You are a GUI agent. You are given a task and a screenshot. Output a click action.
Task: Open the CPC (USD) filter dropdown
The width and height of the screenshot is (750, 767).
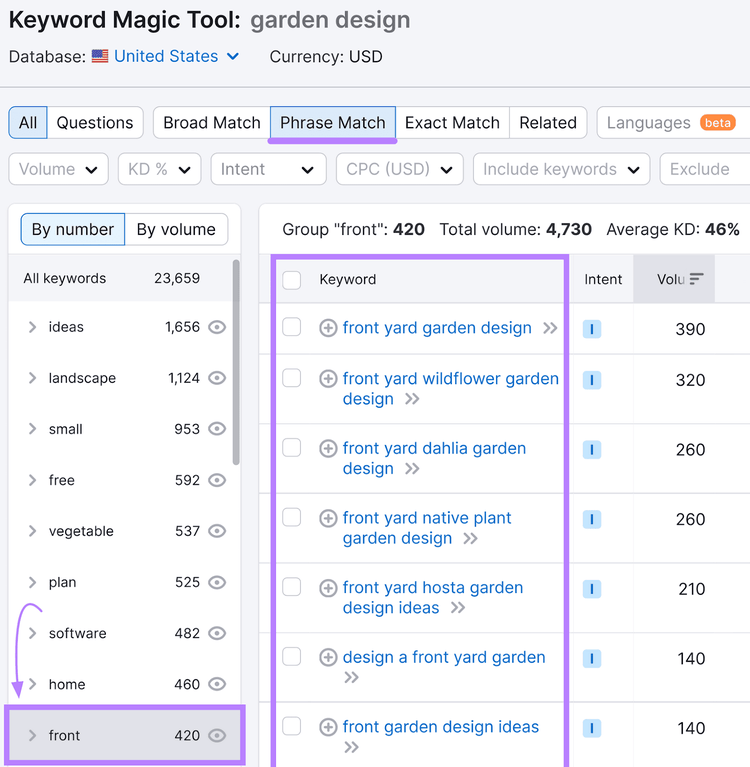coord(399,169)
